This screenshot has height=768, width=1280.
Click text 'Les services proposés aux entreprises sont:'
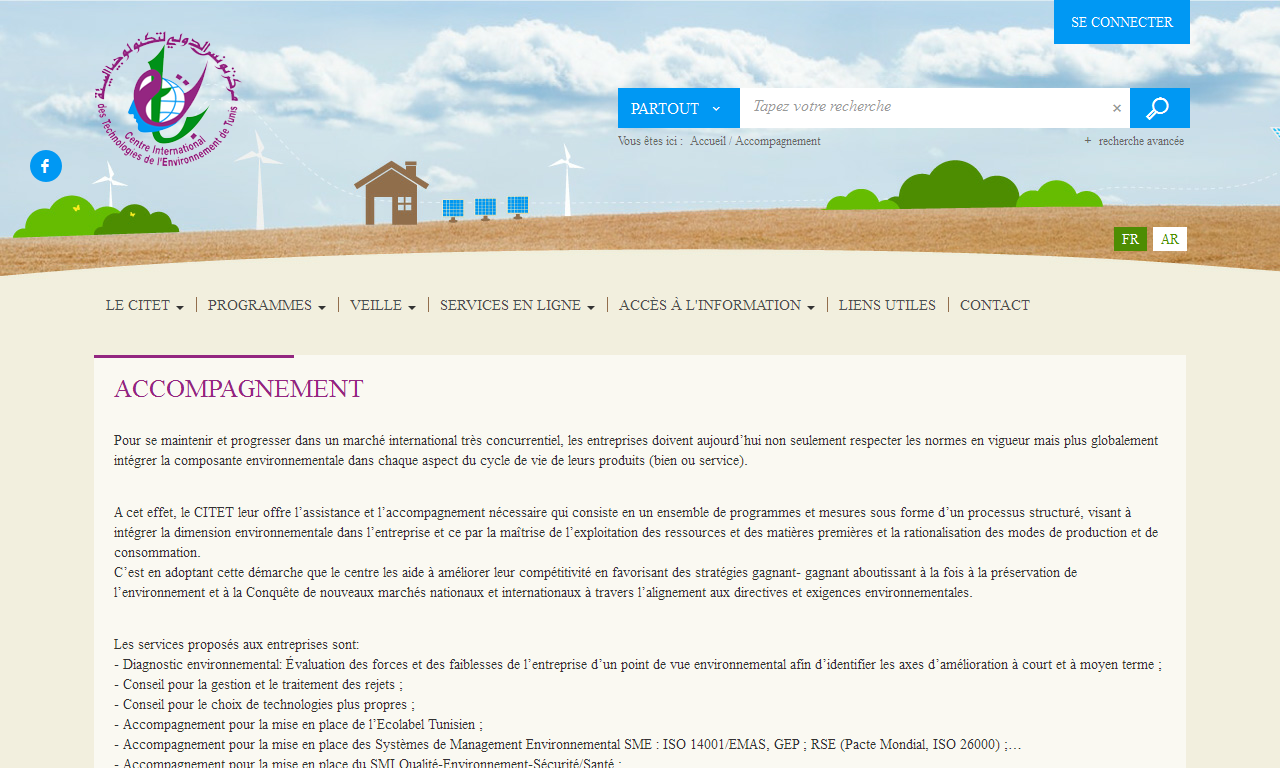[236, 645]
